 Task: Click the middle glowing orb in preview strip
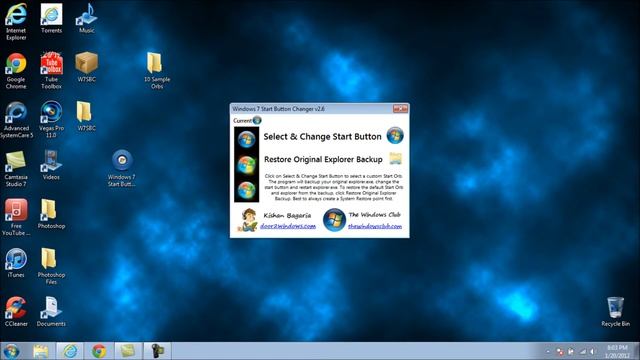click(247, 164)
